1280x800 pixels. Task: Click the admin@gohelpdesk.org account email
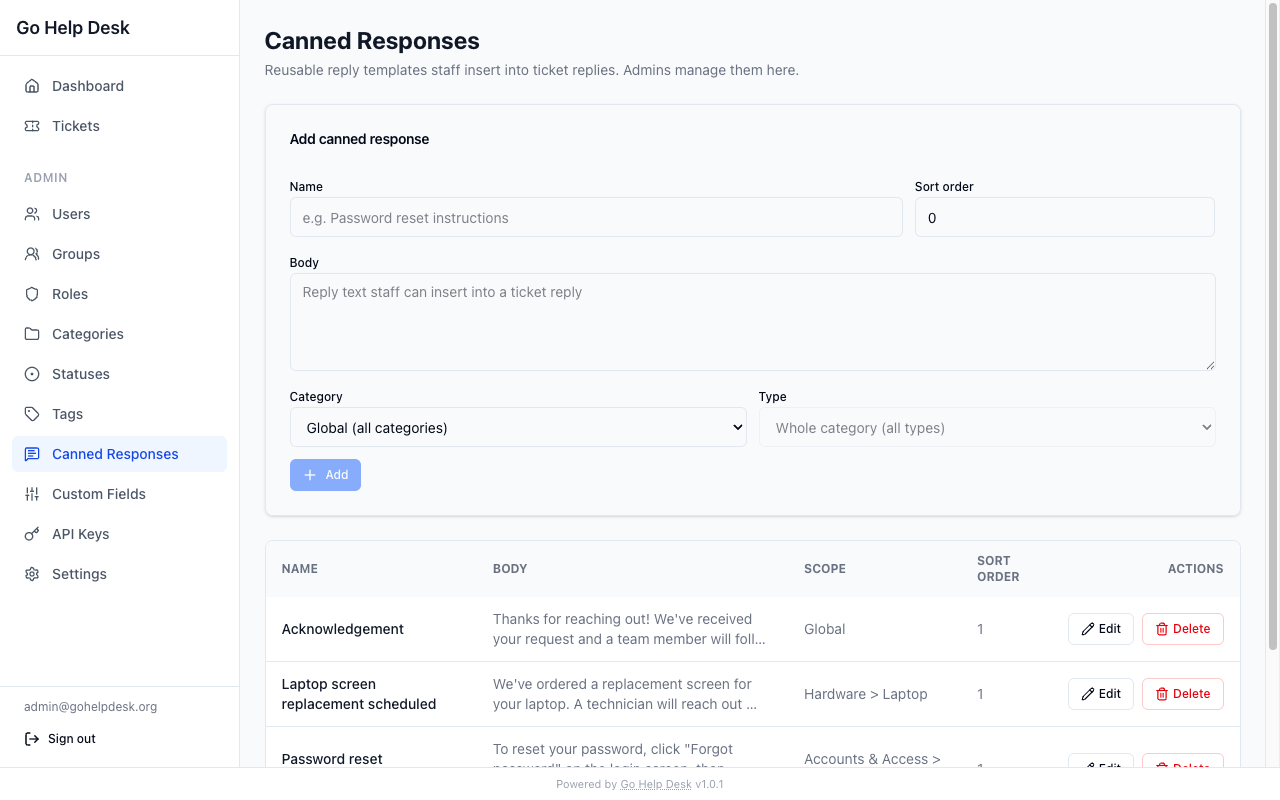click(91, 707)
